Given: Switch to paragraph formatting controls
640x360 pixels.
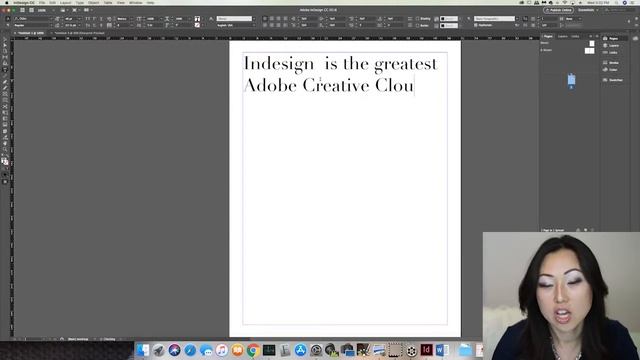Looking at the screenshot, I should click(8, 25).
